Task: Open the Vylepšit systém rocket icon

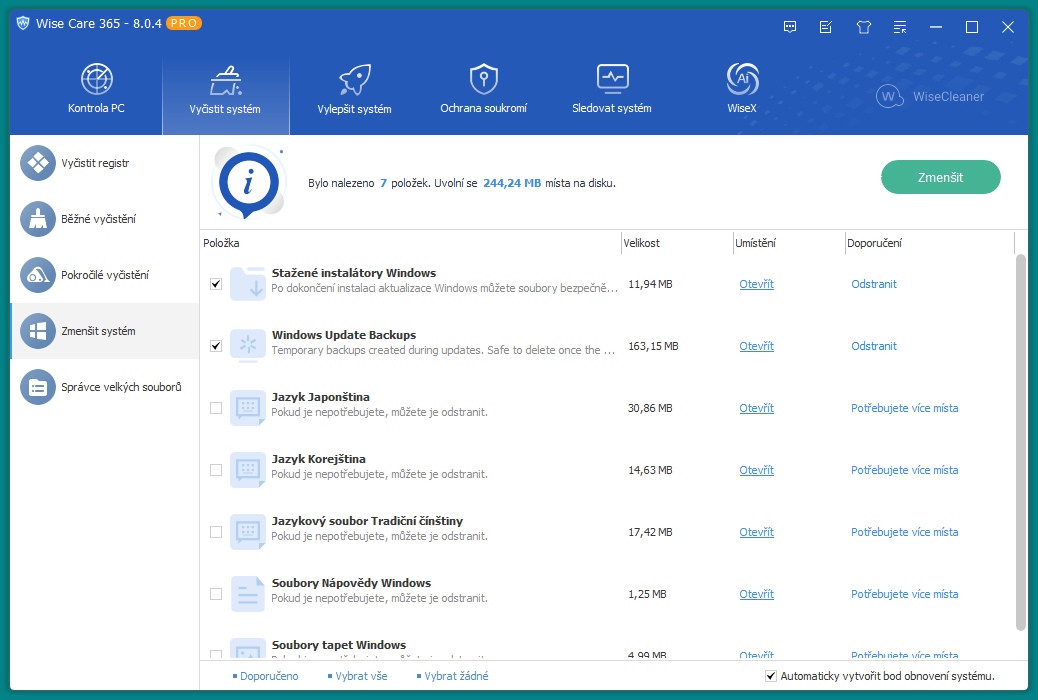Action: (x=355, y=80)
